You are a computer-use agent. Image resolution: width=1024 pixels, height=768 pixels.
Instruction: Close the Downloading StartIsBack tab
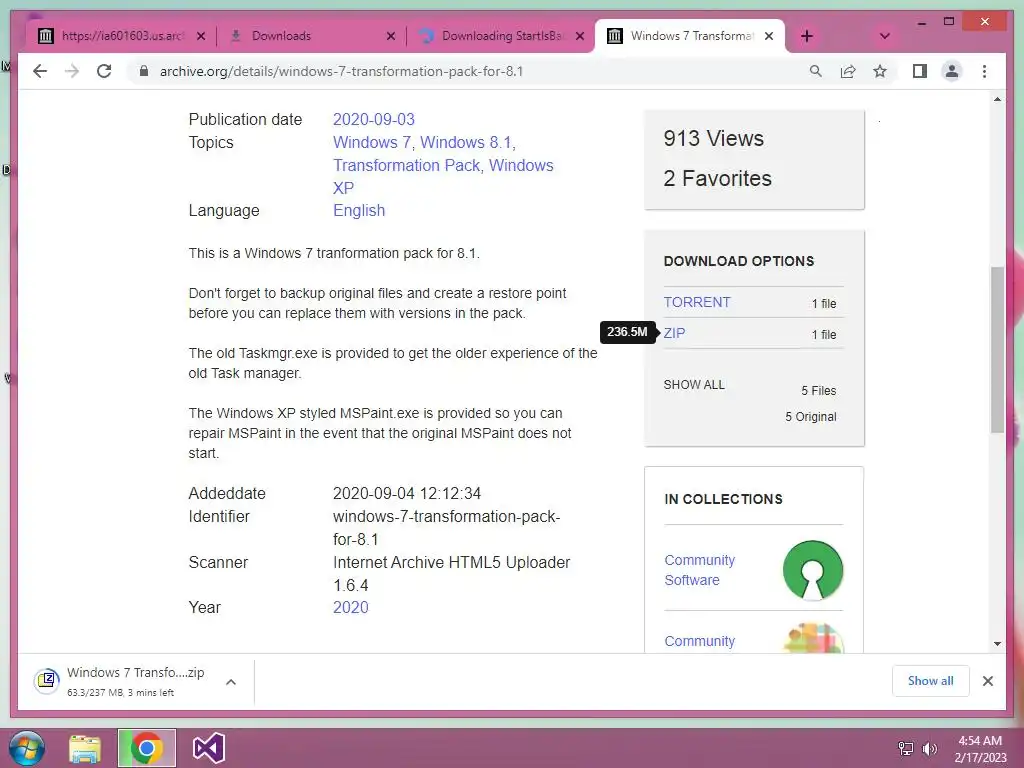click(x=579, y=36)
